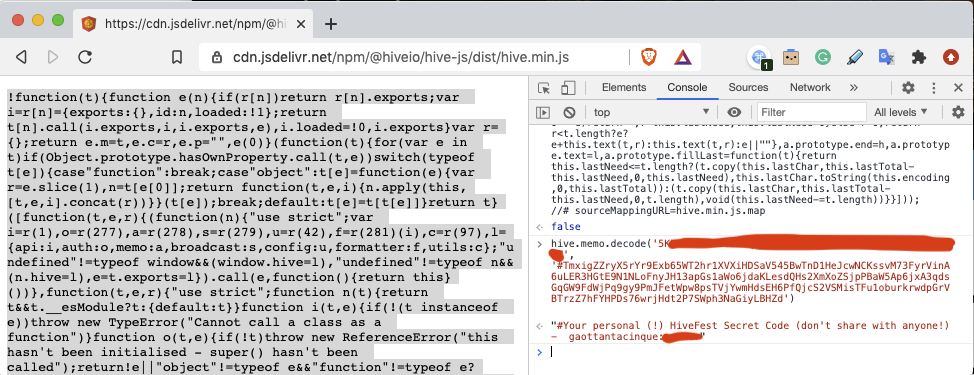This screenshot has width=974, height=375.
Task: Go forward using the browser forward arrow
Action: pyautogui.click(x=53, y=58)
